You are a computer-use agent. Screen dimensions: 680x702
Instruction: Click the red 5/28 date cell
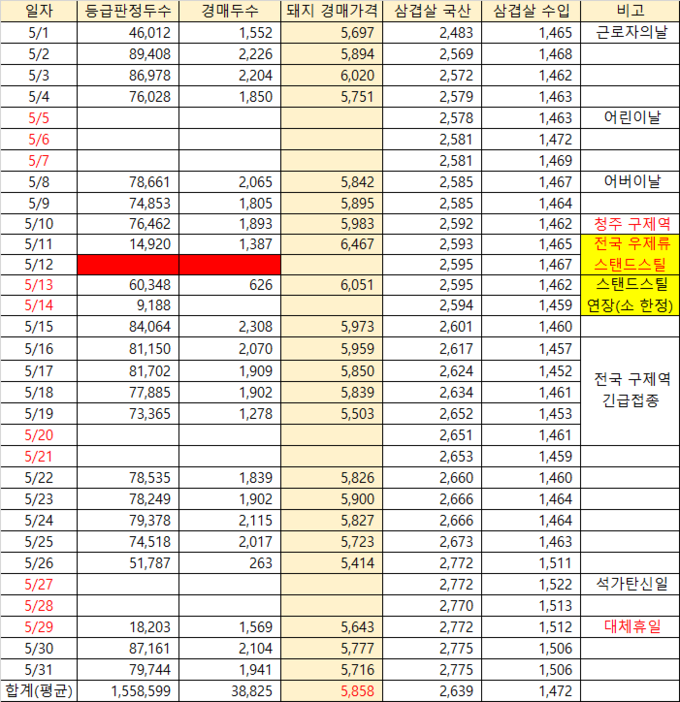(39, 606)
